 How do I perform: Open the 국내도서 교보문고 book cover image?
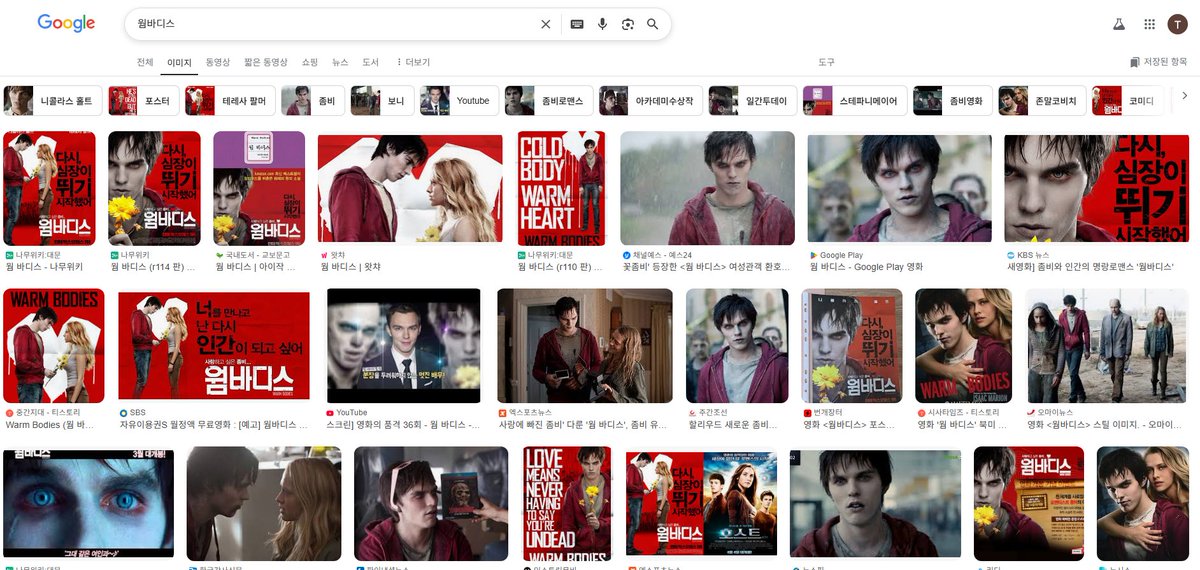pos(259,188)
